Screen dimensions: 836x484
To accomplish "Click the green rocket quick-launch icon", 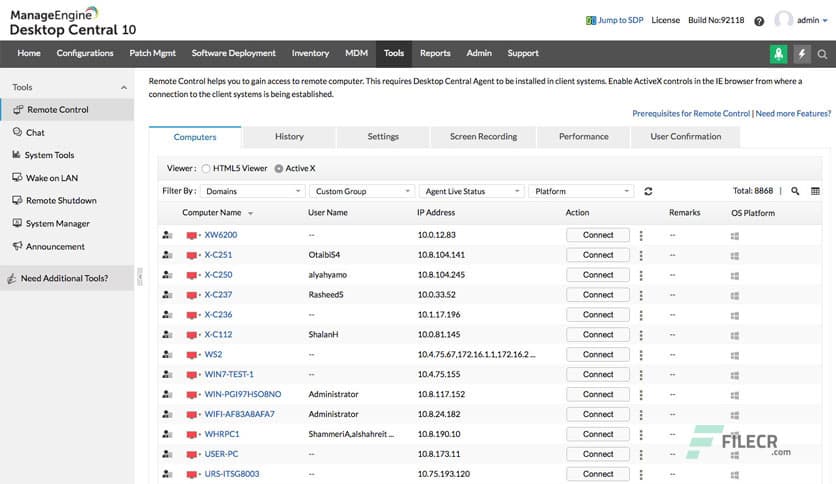I will point(778,54).
